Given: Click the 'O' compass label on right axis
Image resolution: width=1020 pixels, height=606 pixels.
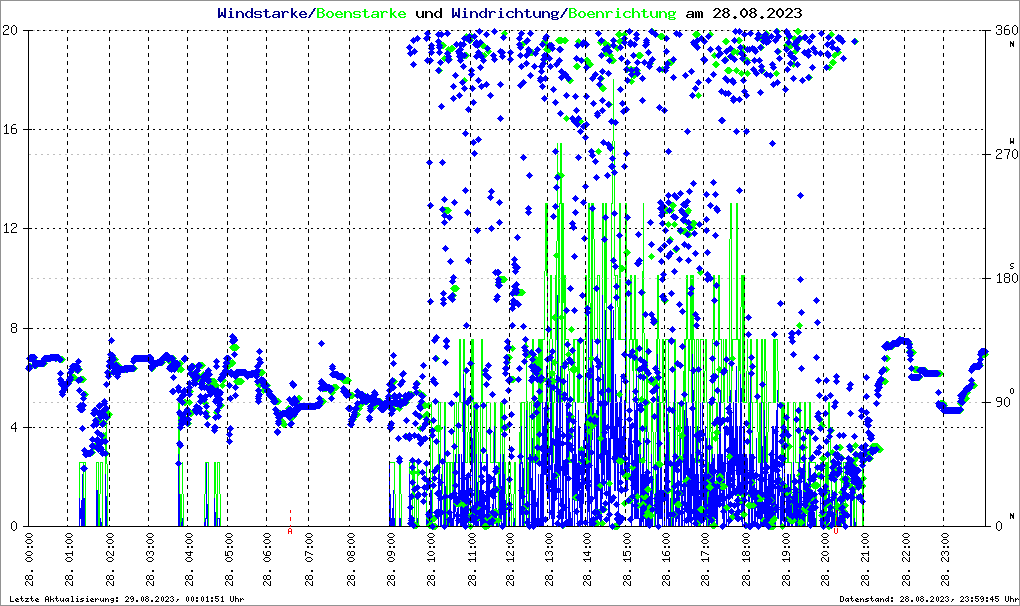Looking at the screenshot, I should (x=1012, y=391).
